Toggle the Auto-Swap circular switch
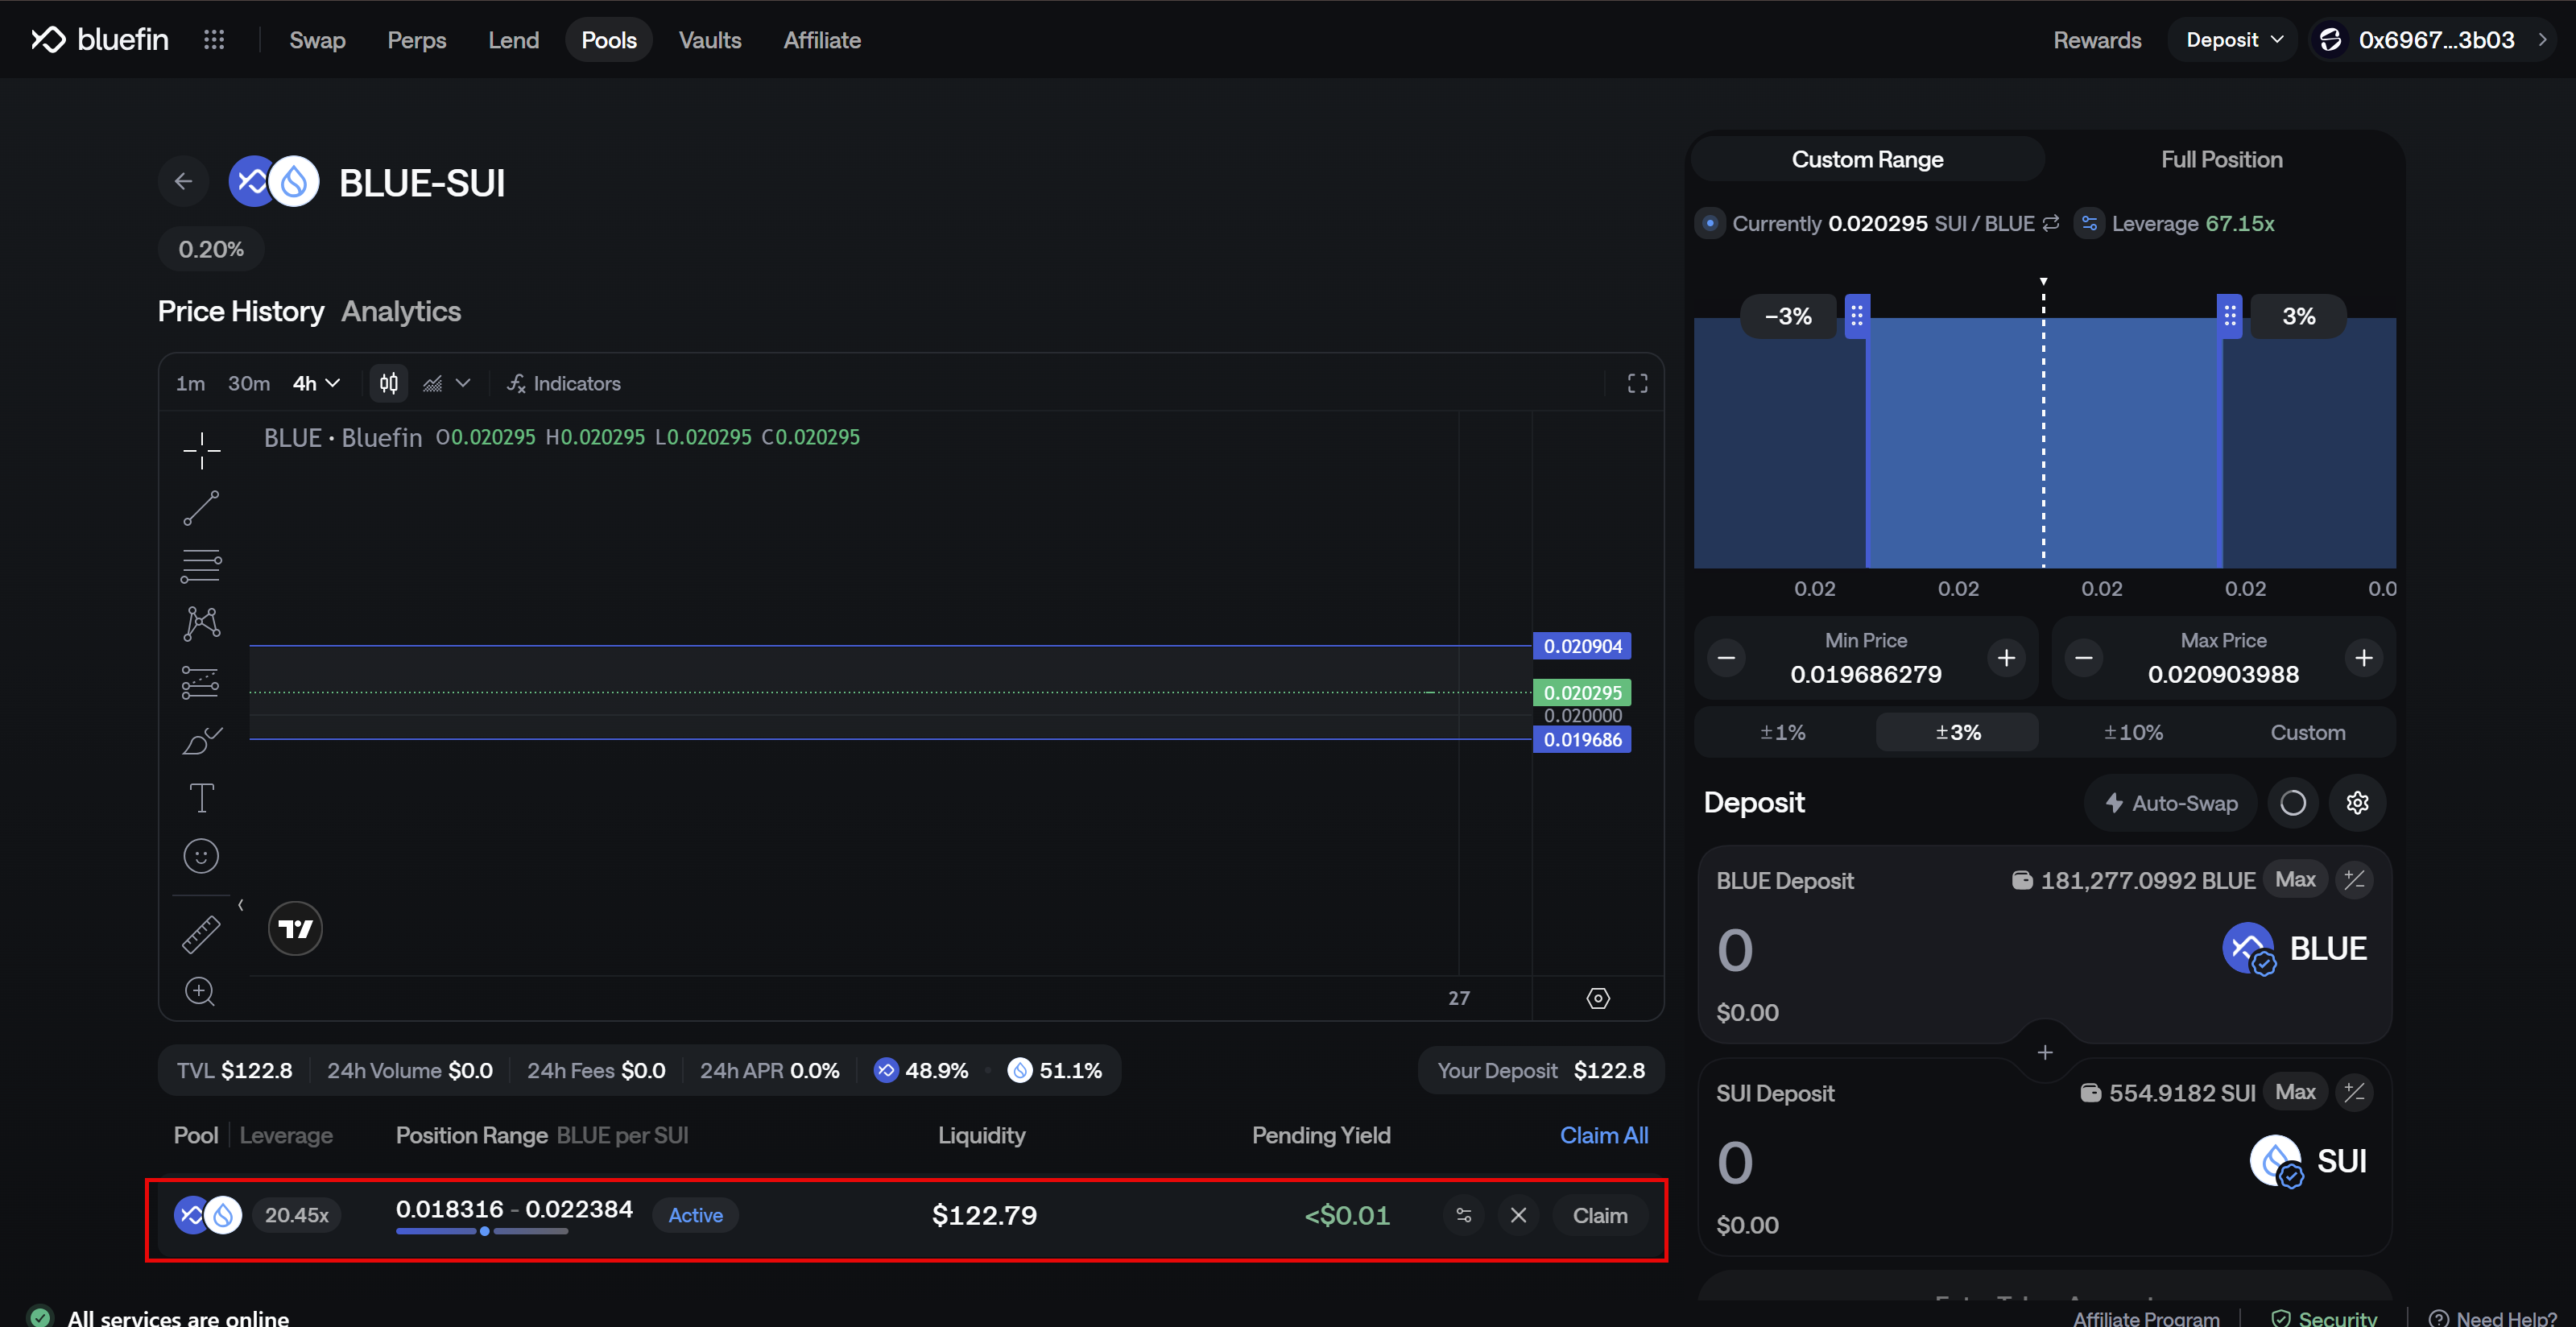Screen dimensions: 2576x1327 (2293, 803)
